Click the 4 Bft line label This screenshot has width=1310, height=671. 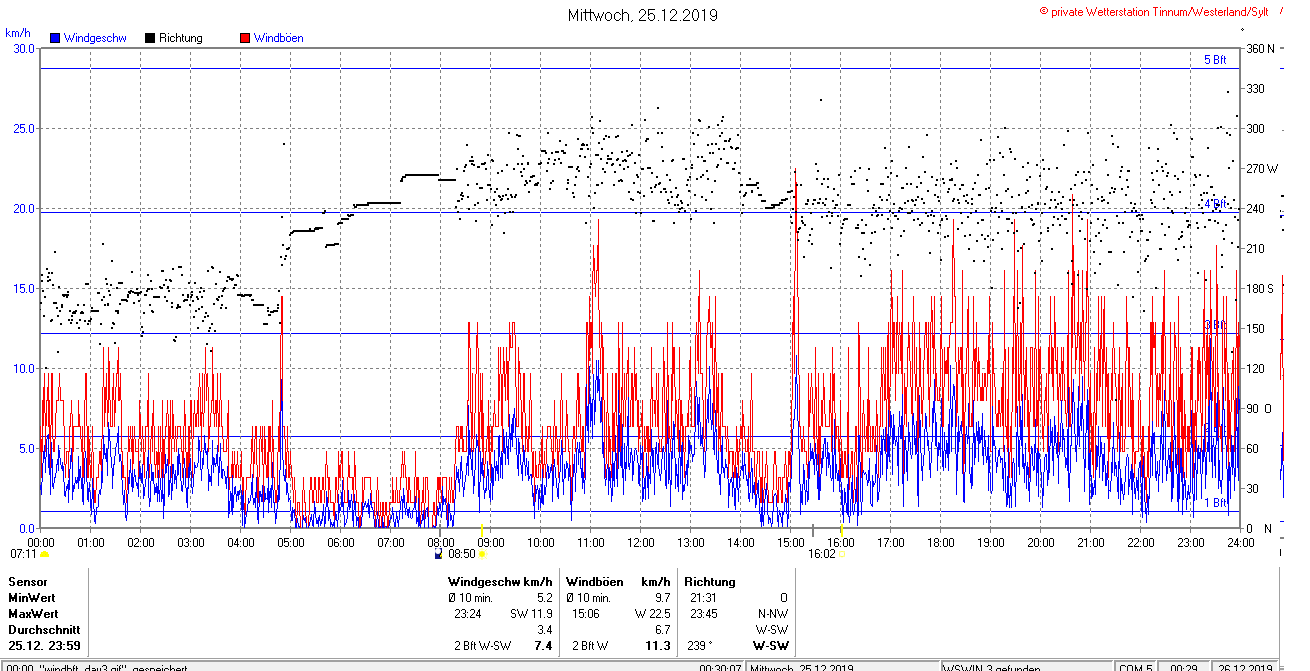1215,204
